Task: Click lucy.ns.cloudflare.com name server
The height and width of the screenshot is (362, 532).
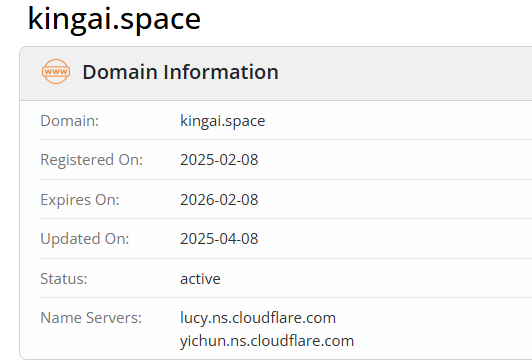Action: [x=258, y=318]
